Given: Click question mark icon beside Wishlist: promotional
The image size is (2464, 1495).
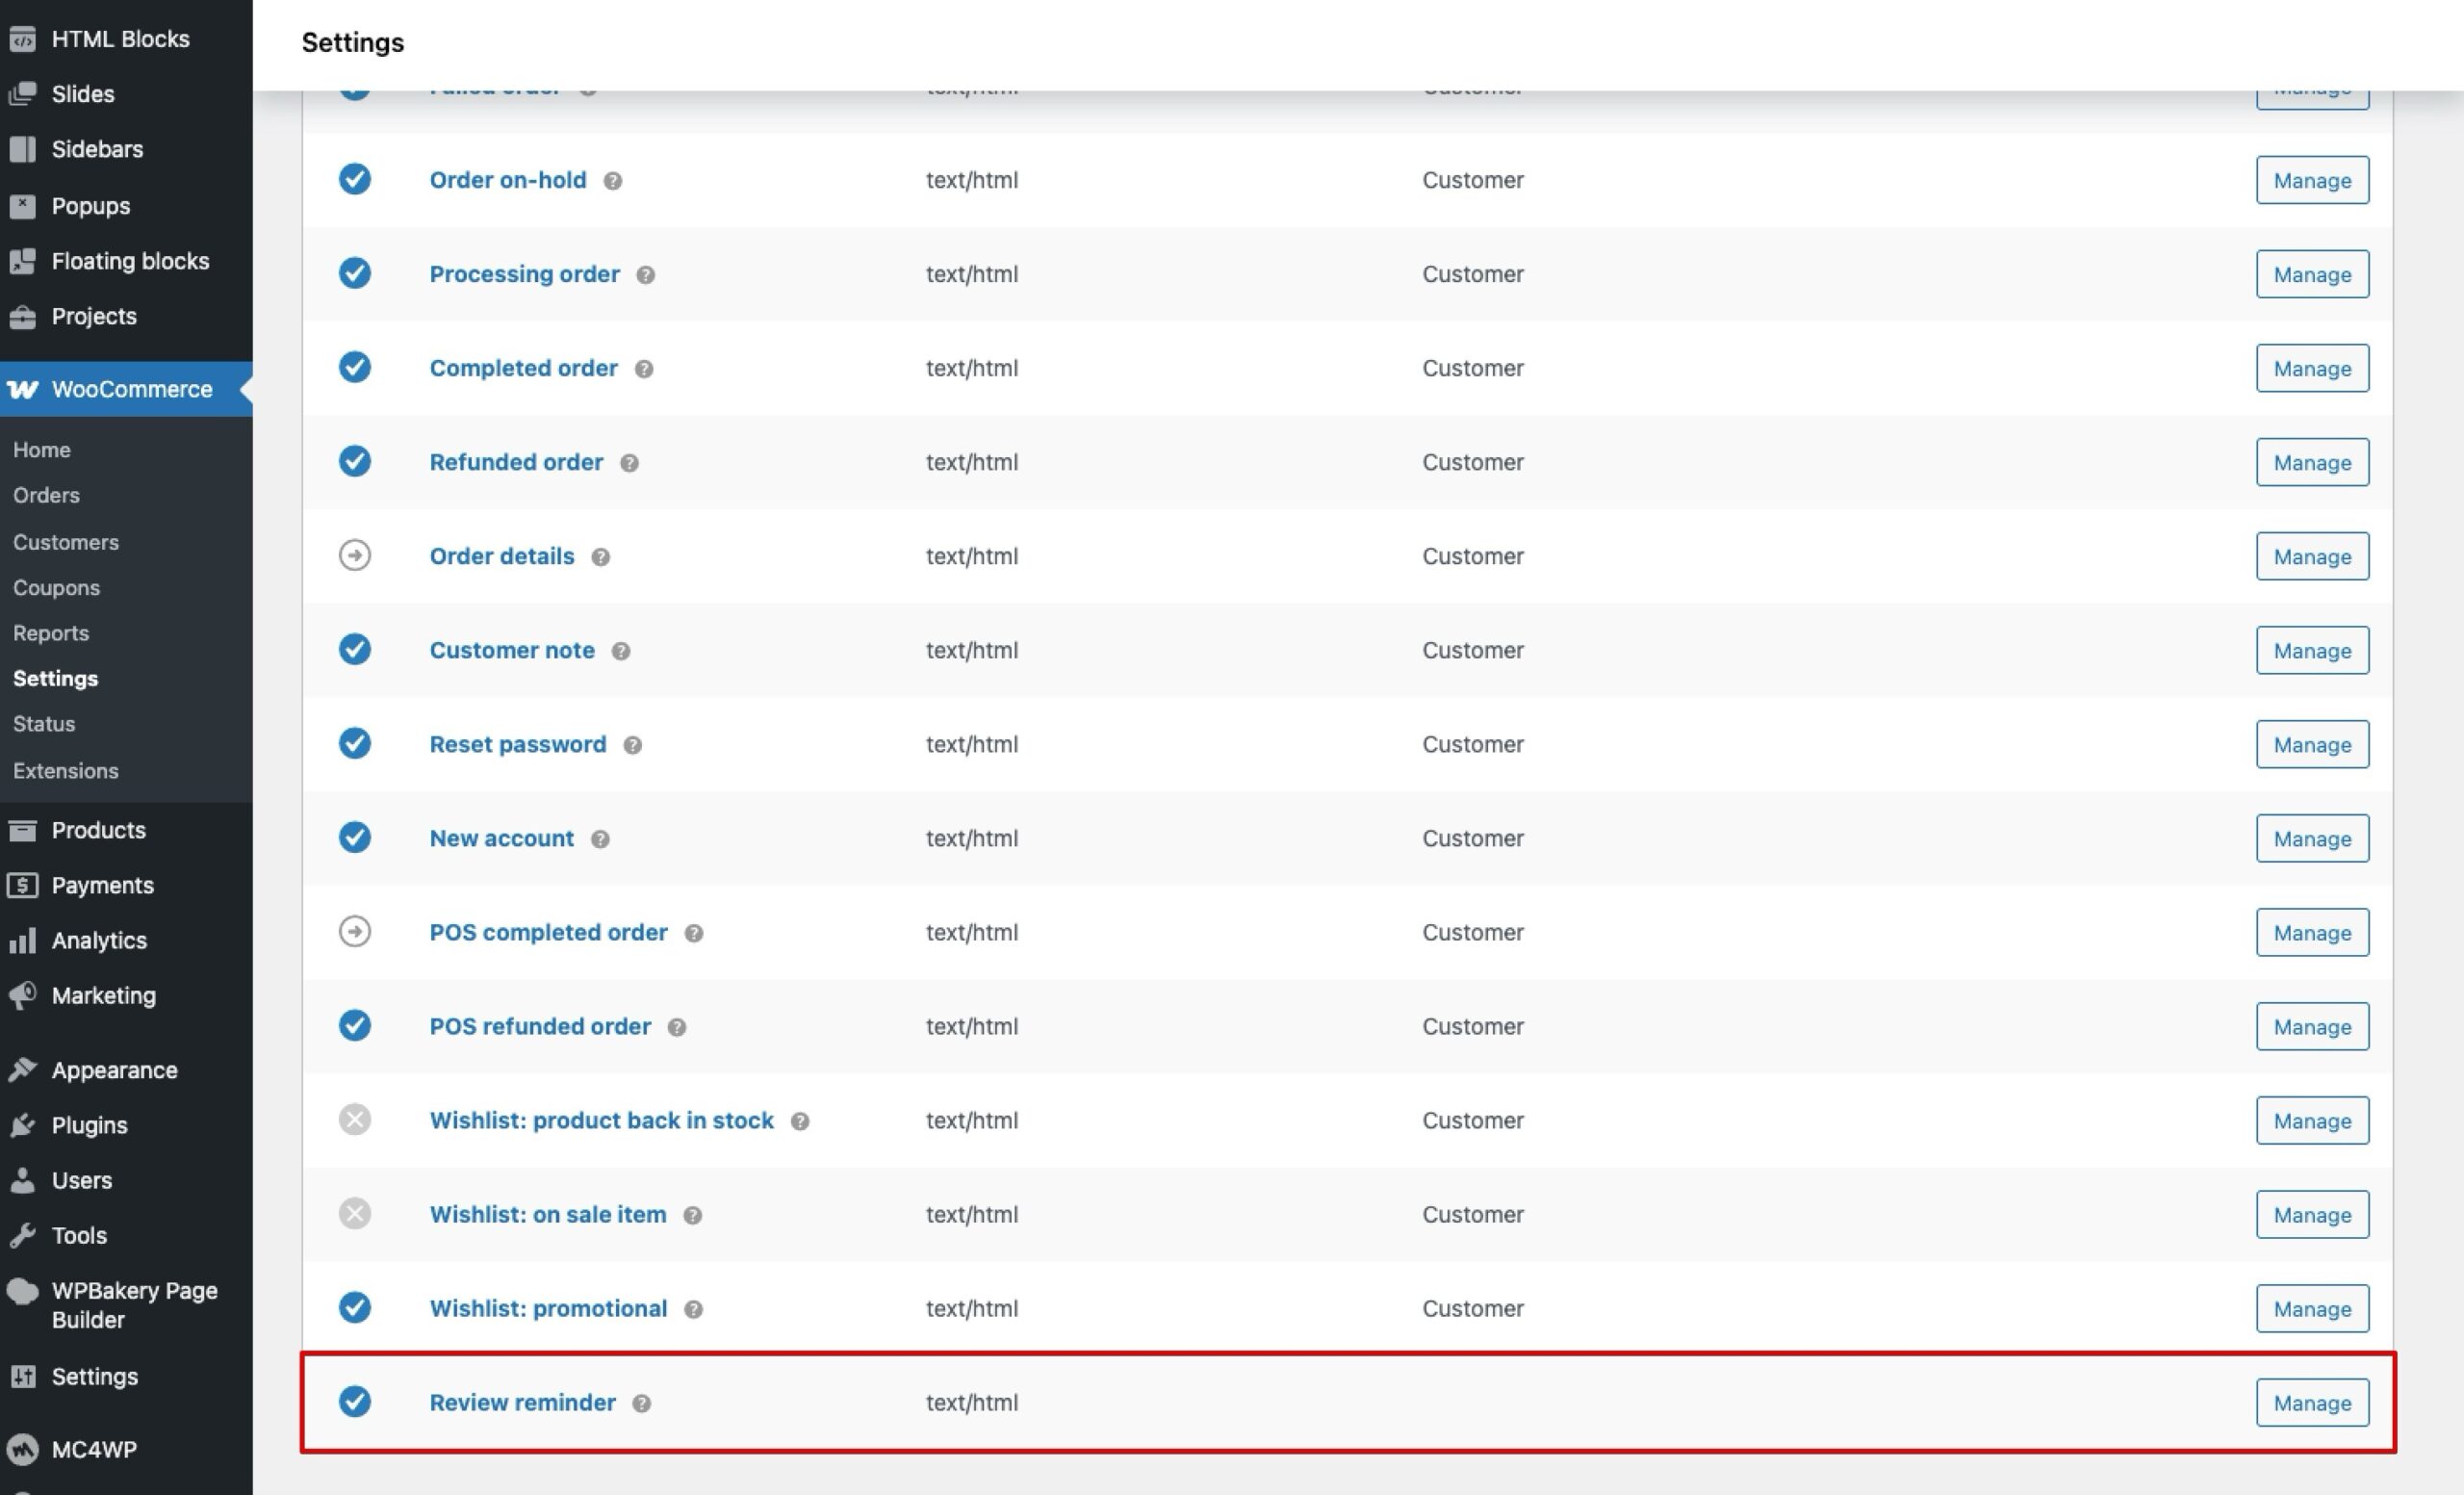Looking at the screenshot, I should [693, 1309].
